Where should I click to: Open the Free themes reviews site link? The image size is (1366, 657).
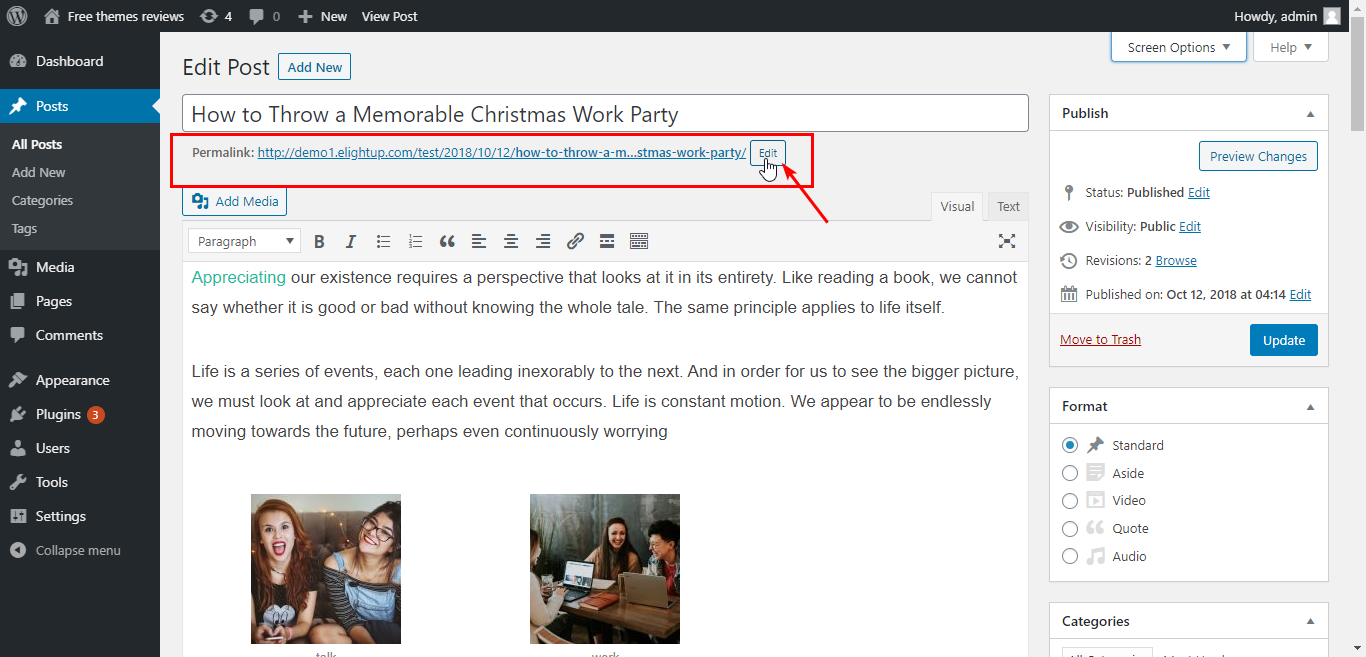(115, 16)
